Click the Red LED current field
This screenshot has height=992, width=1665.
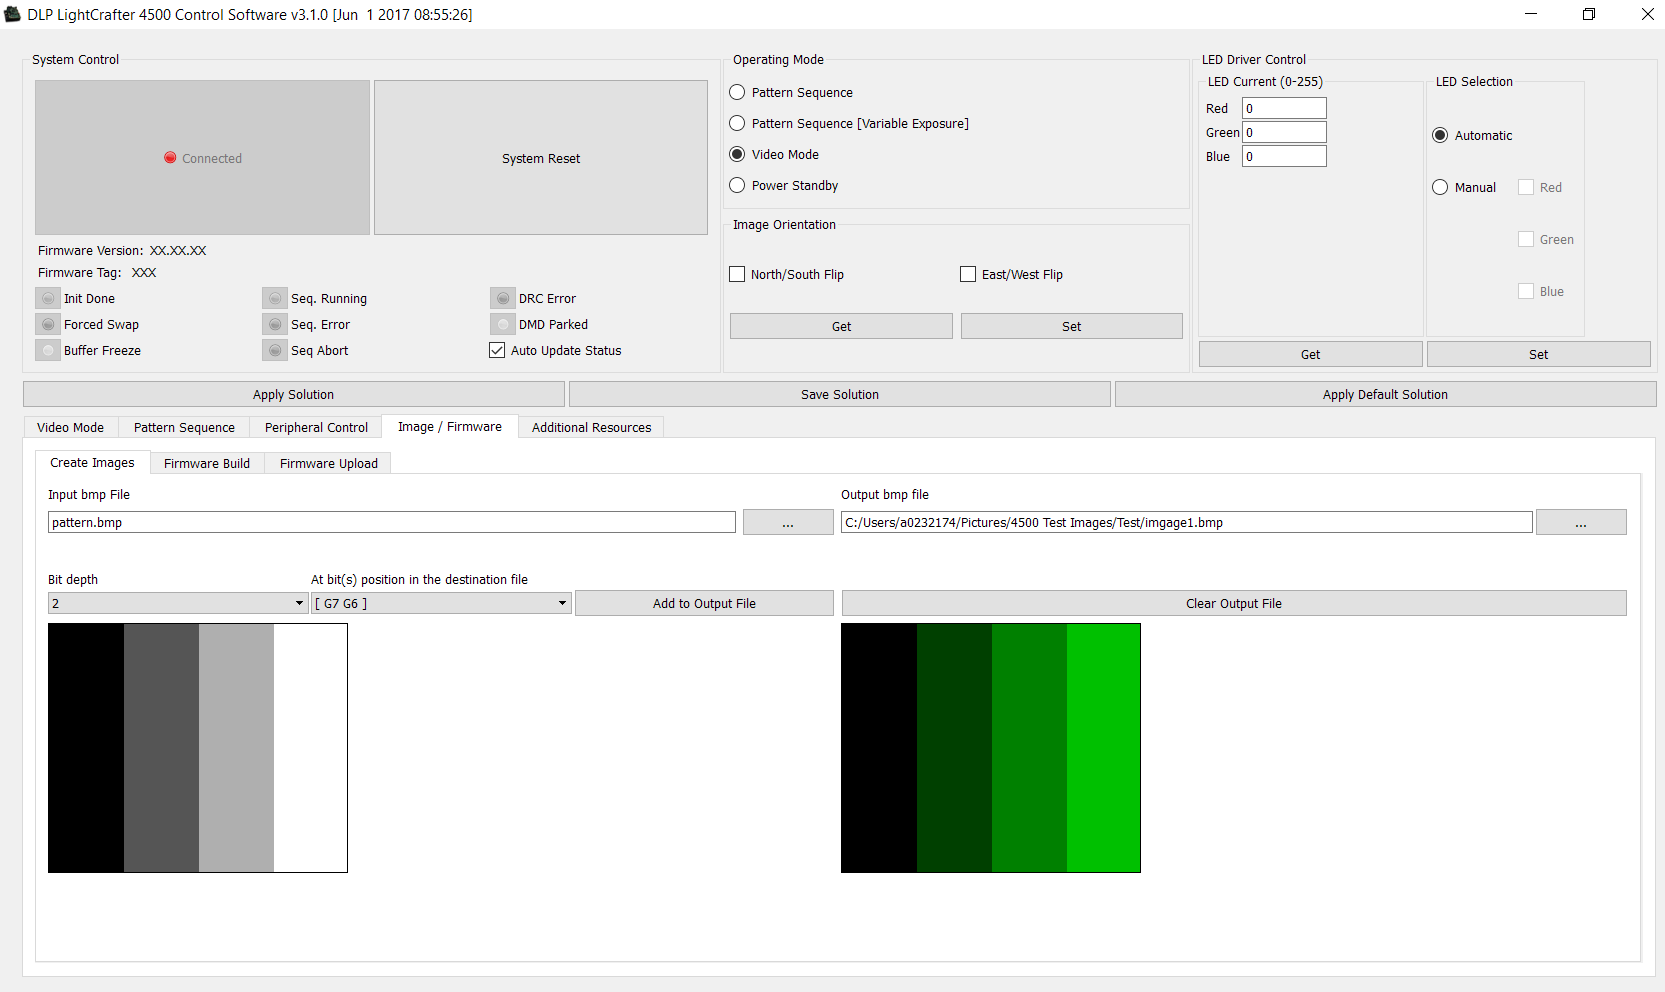pos(1284,108)
